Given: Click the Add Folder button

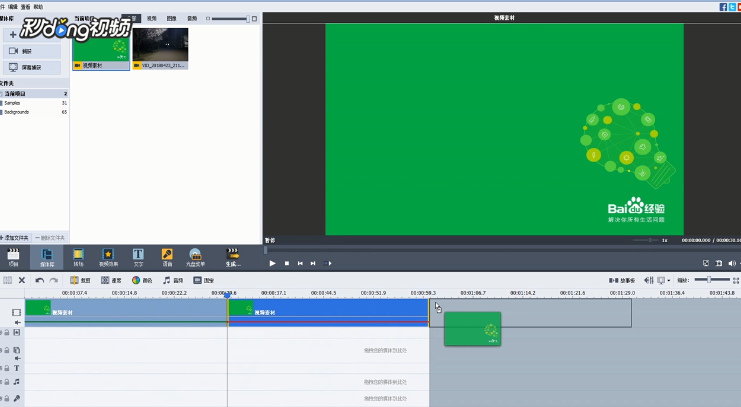Looking at the screenshot, I should tap(16, 238).
